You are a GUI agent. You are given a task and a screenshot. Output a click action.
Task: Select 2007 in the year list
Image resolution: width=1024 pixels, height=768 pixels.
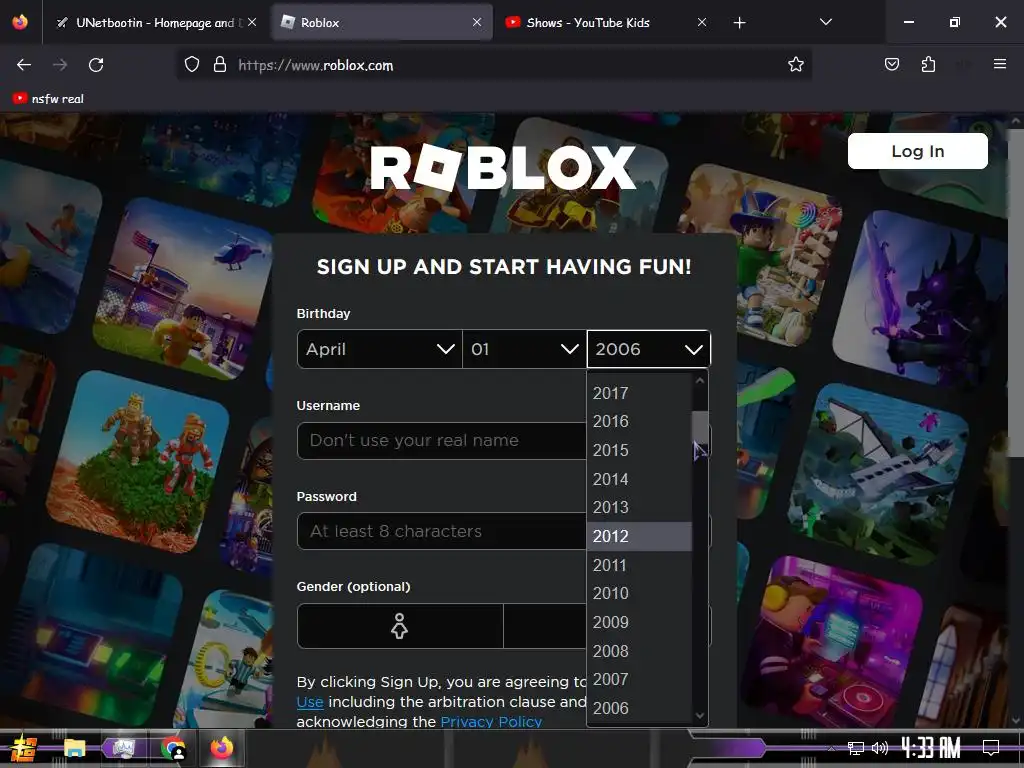point(639,679)
